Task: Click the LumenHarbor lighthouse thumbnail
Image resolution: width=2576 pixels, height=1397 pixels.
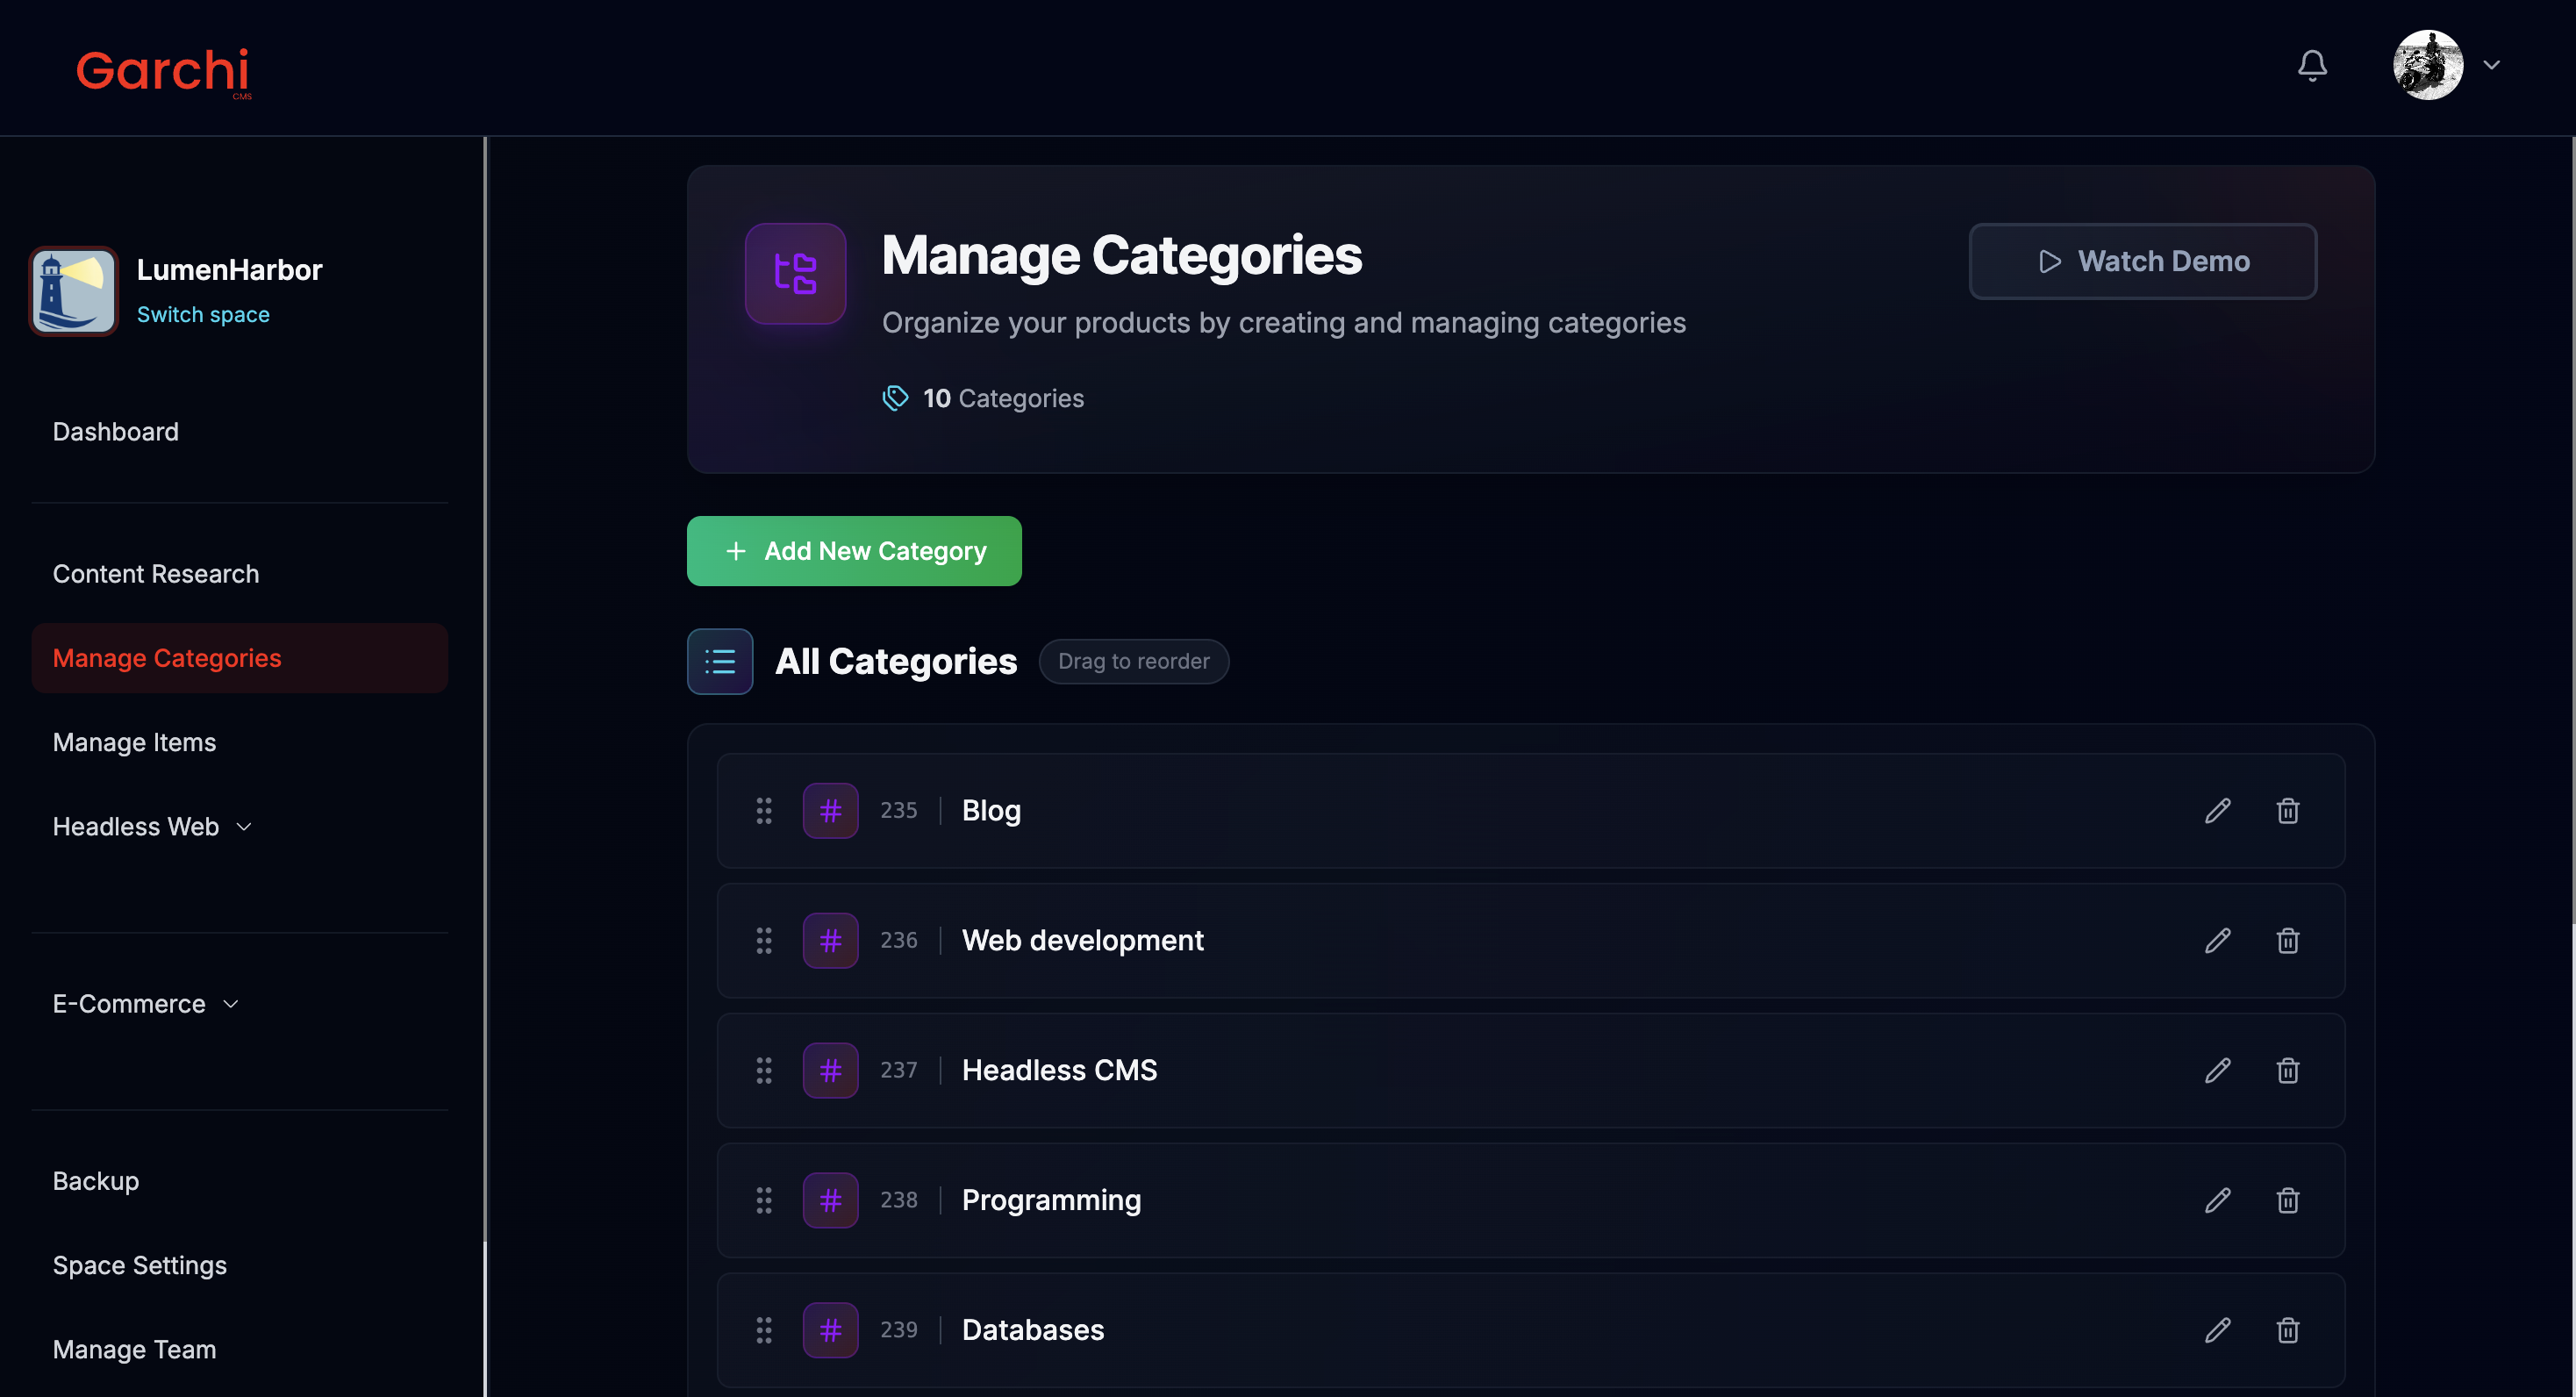Action: pos(74,291)
